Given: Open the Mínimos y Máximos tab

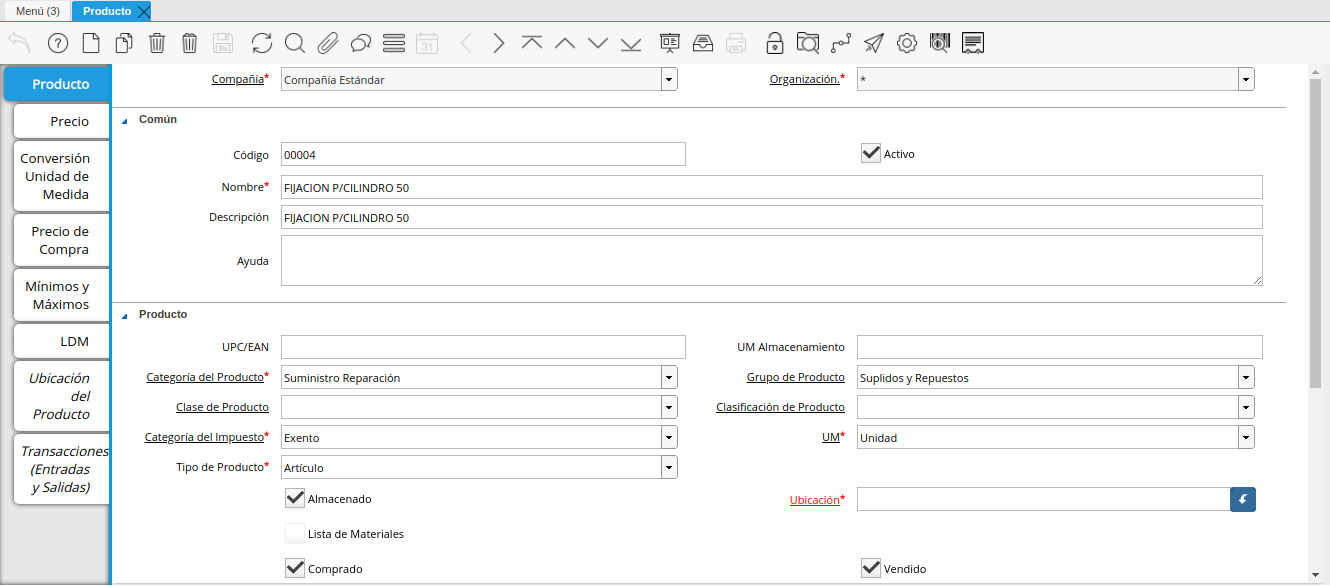Looking at the screenshot, I should click(61, 295).
